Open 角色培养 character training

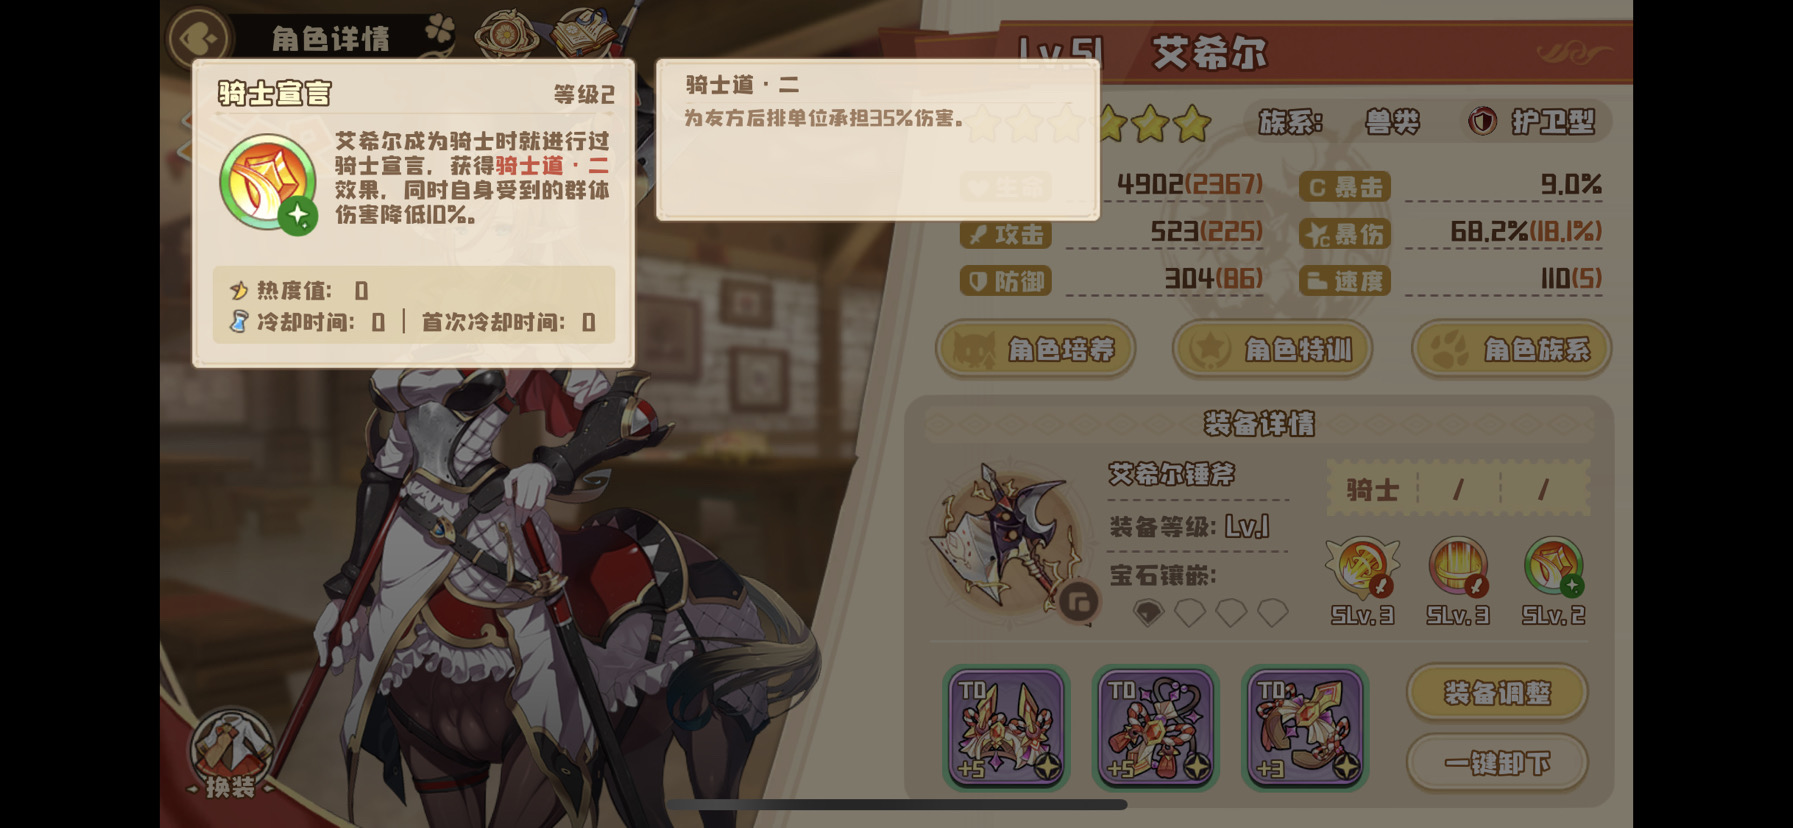pyautogui.click(x=1035, y=350)
